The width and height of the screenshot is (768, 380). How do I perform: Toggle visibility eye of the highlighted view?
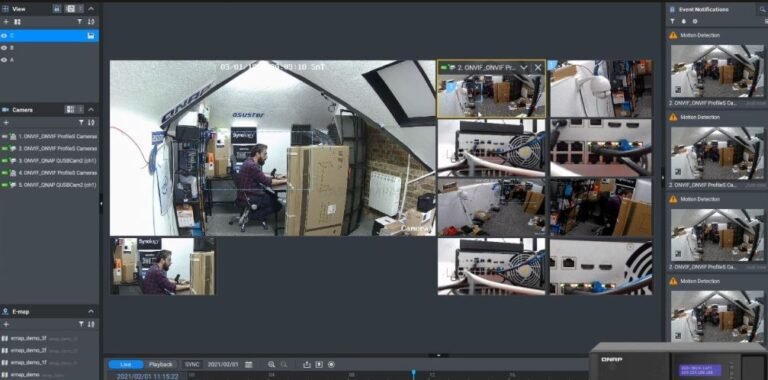click(x=4, y=36)
